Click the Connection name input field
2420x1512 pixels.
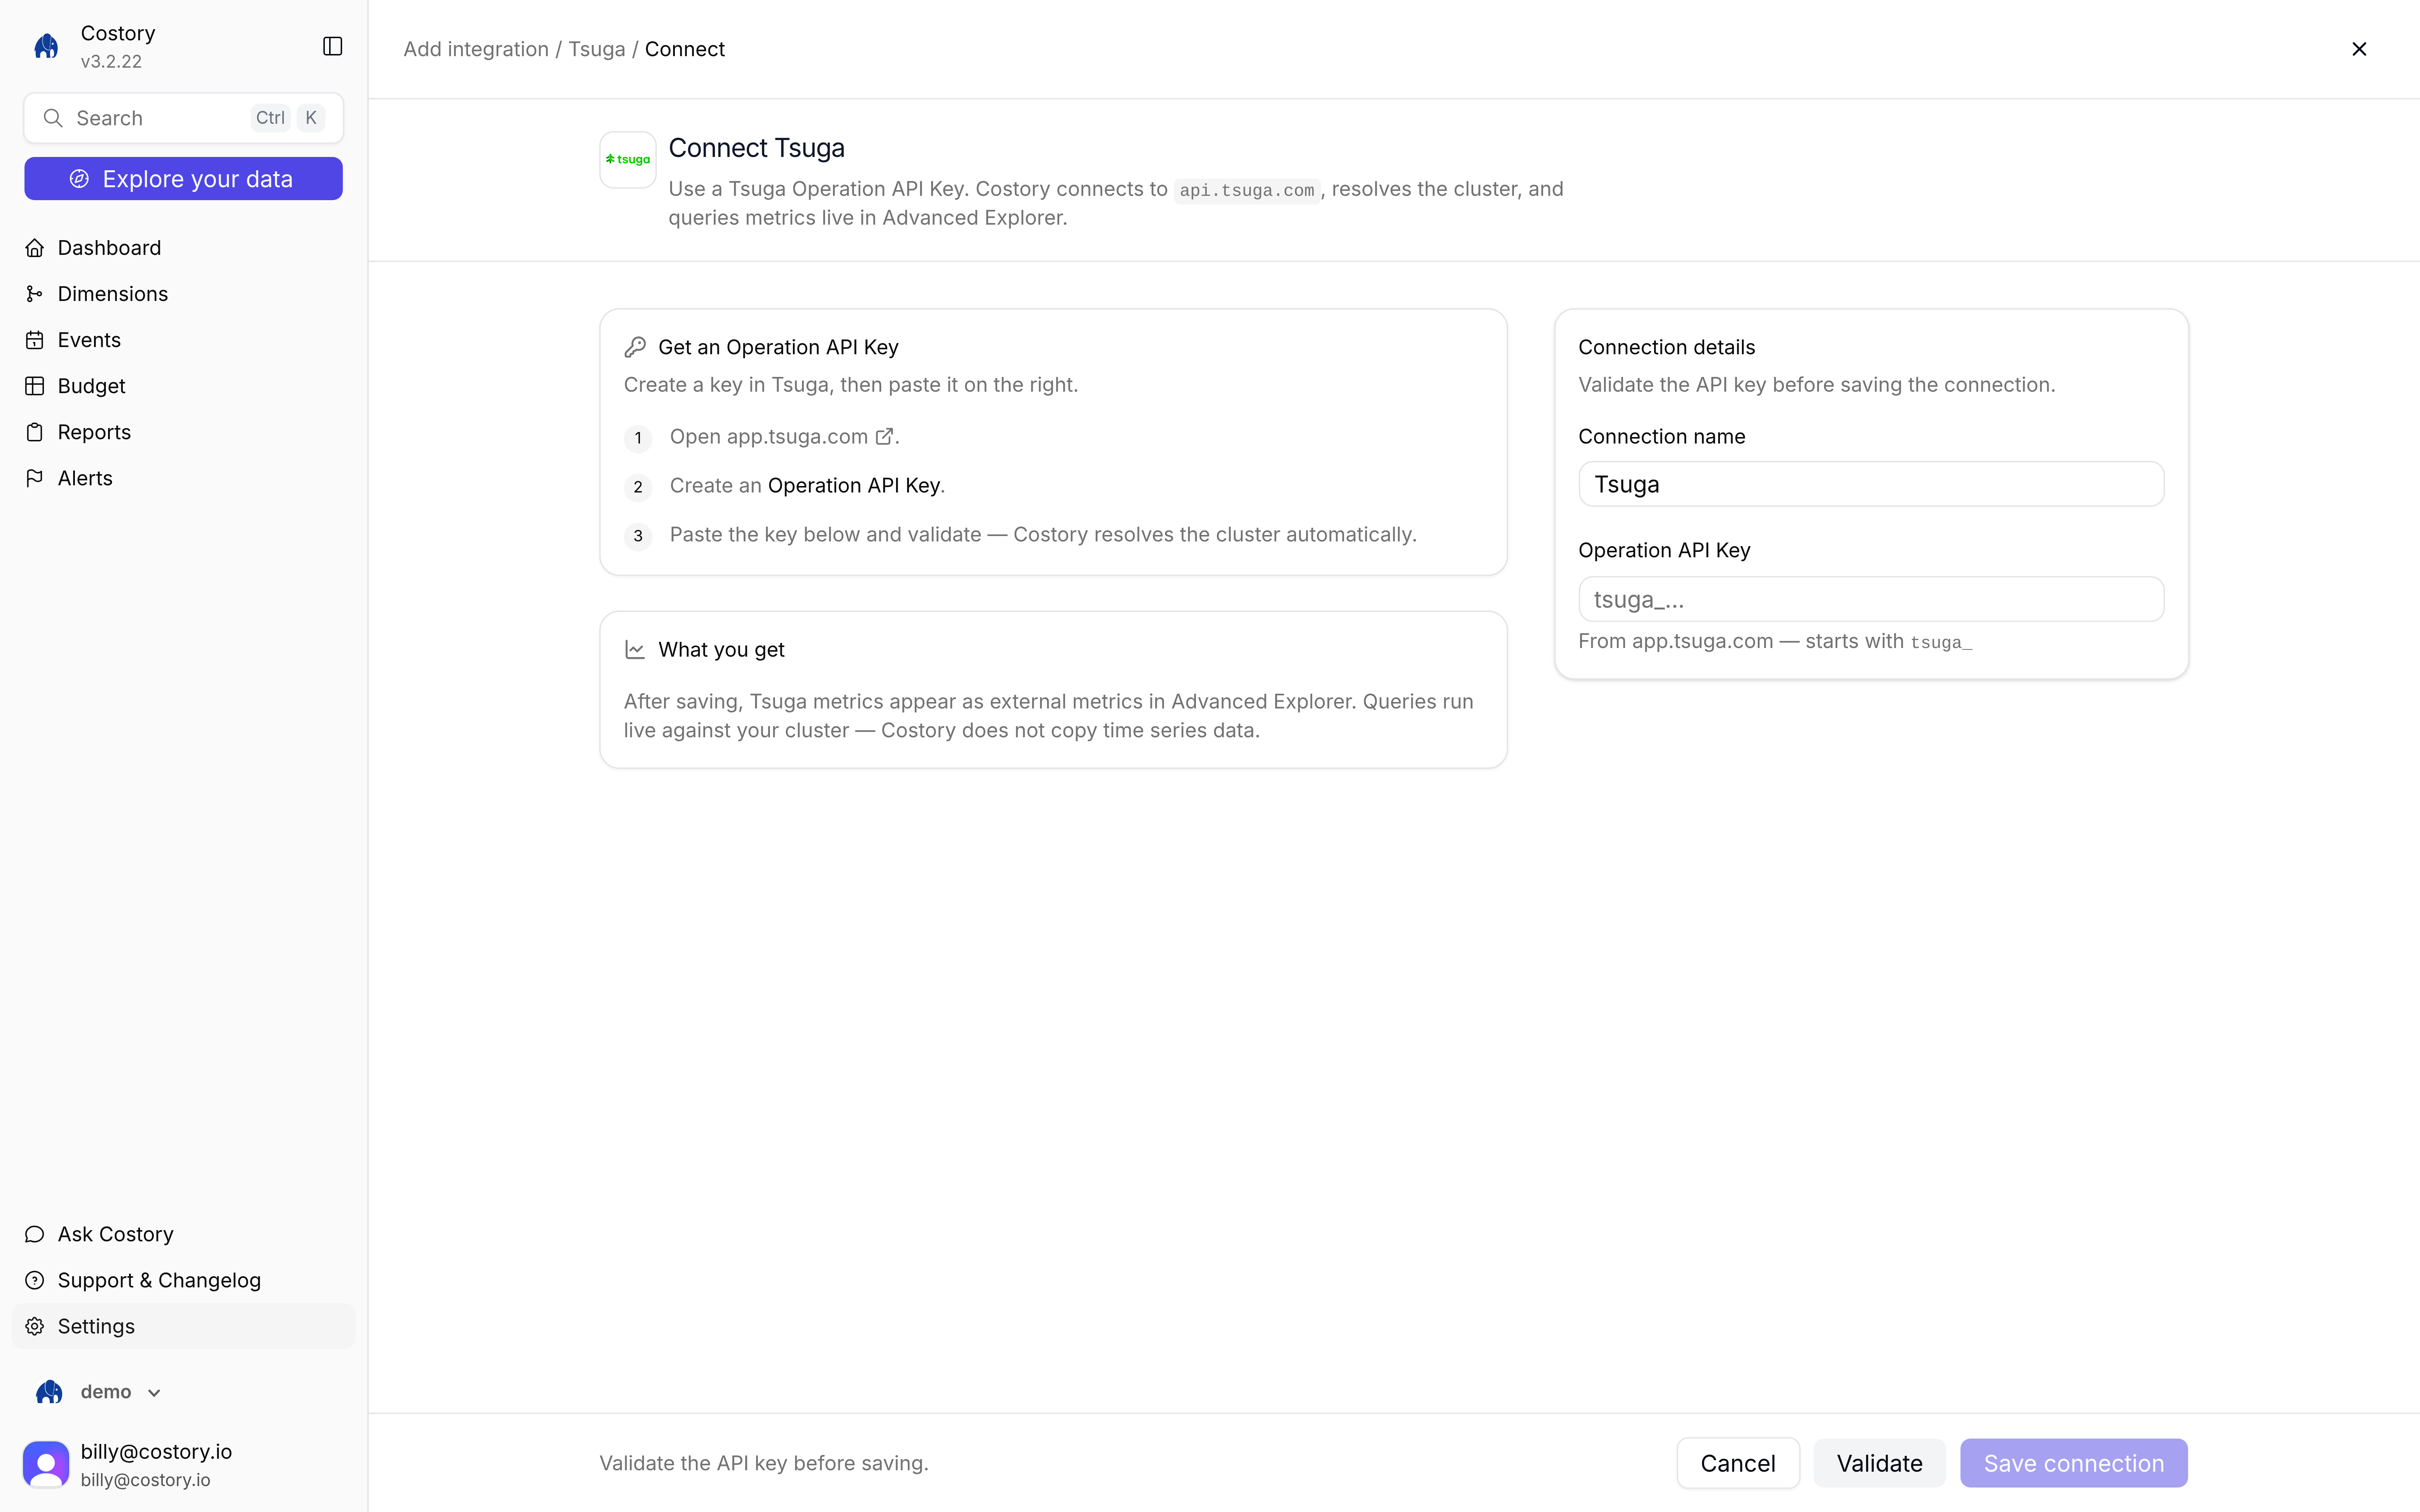click(x=1871, y=484)
